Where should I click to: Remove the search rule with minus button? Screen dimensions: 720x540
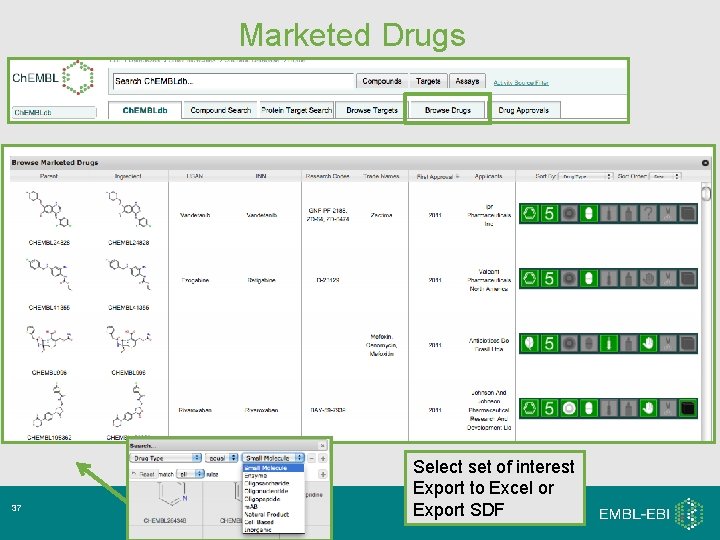(311, 458)
